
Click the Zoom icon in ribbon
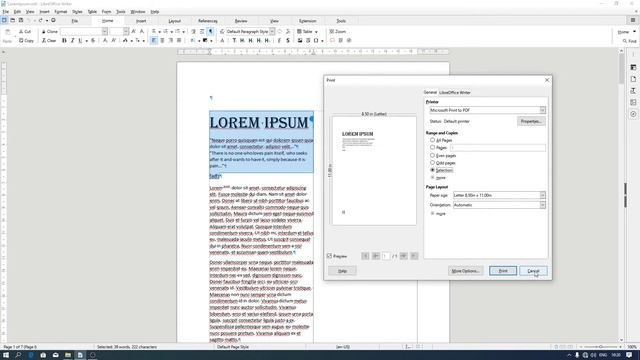pos(338,31)
